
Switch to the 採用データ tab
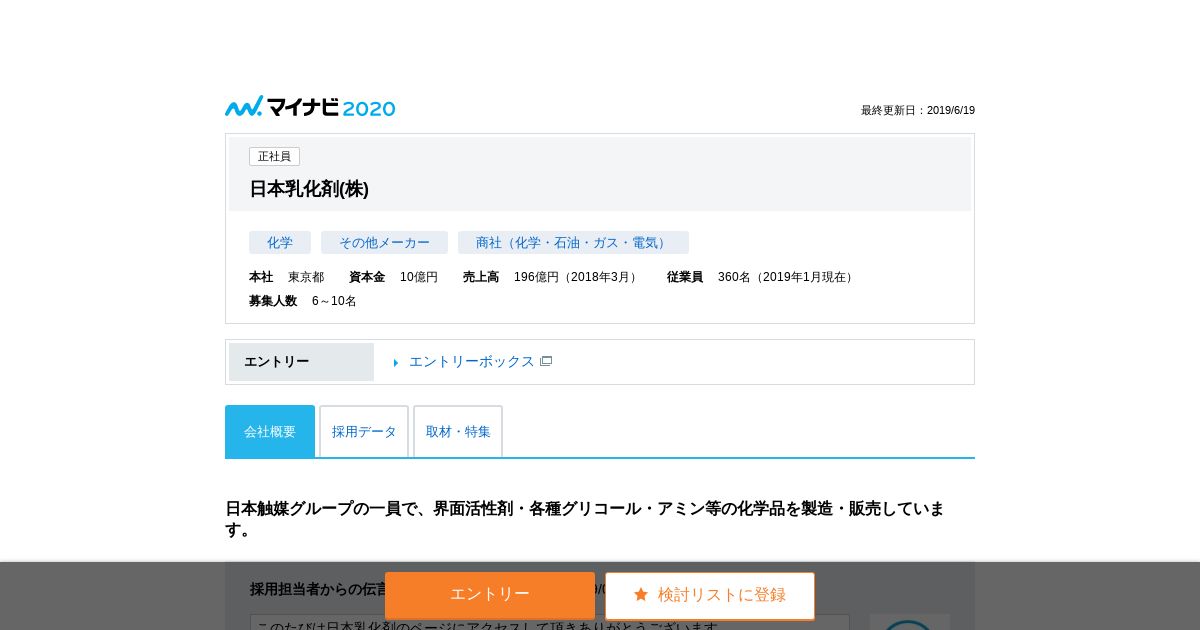click(x=364, y=431)
